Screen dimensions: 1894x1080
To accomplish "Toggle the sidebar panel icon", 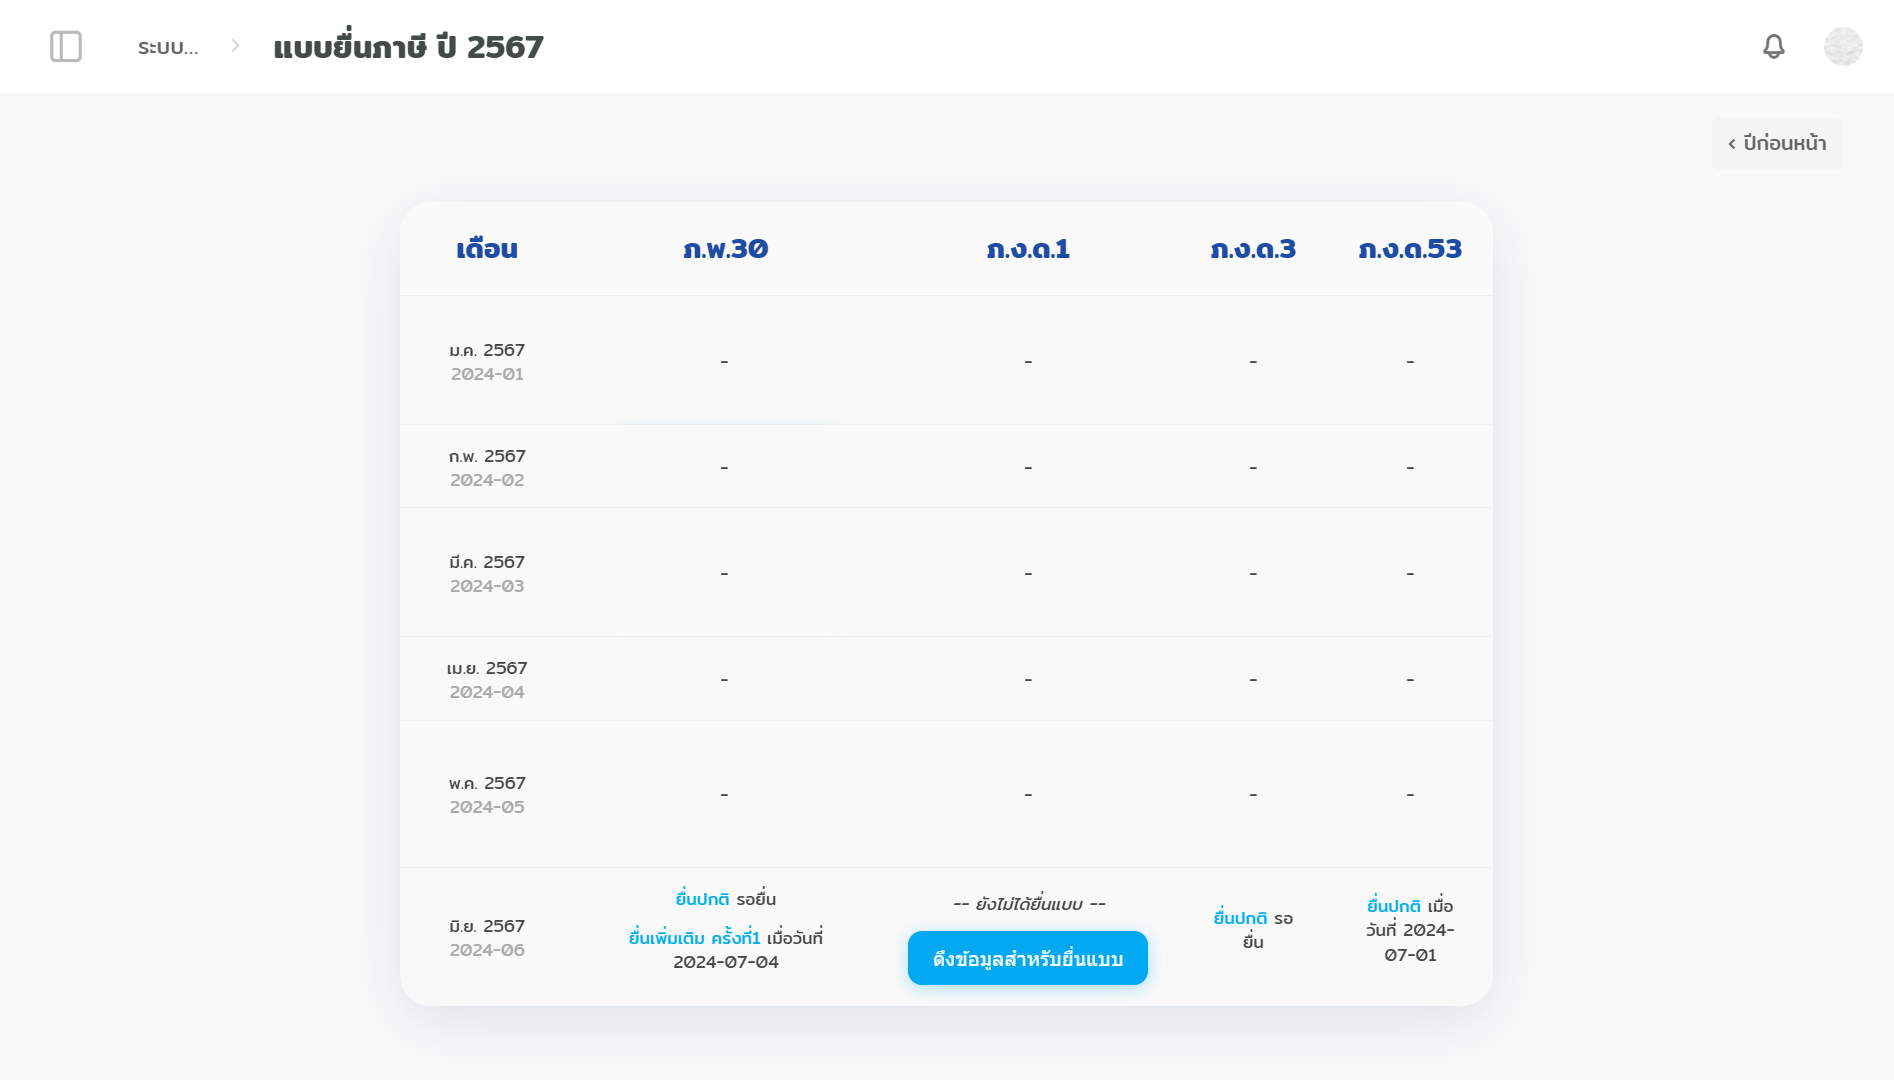I will coord(66,47).
